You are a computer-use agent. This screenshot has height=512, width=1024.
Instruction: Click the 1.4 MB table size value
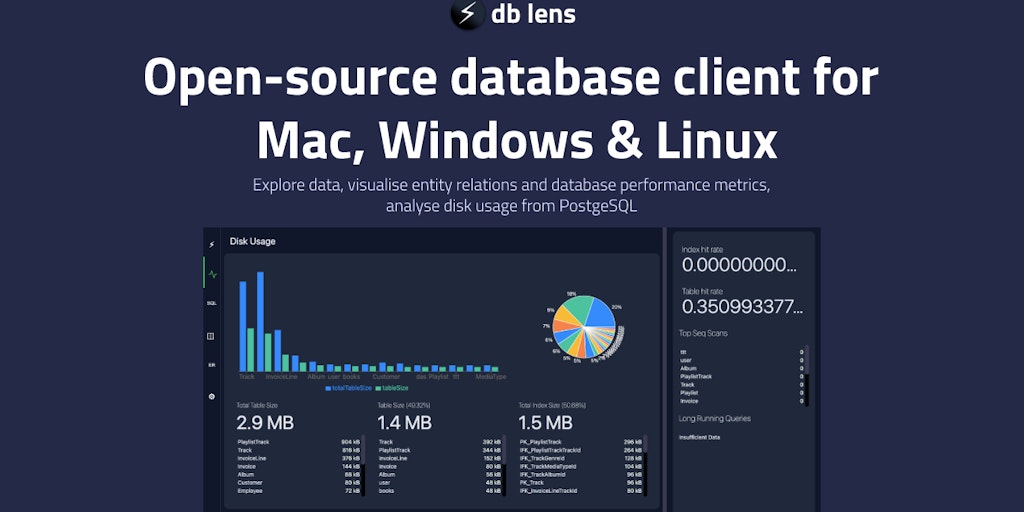pos(404,423)
